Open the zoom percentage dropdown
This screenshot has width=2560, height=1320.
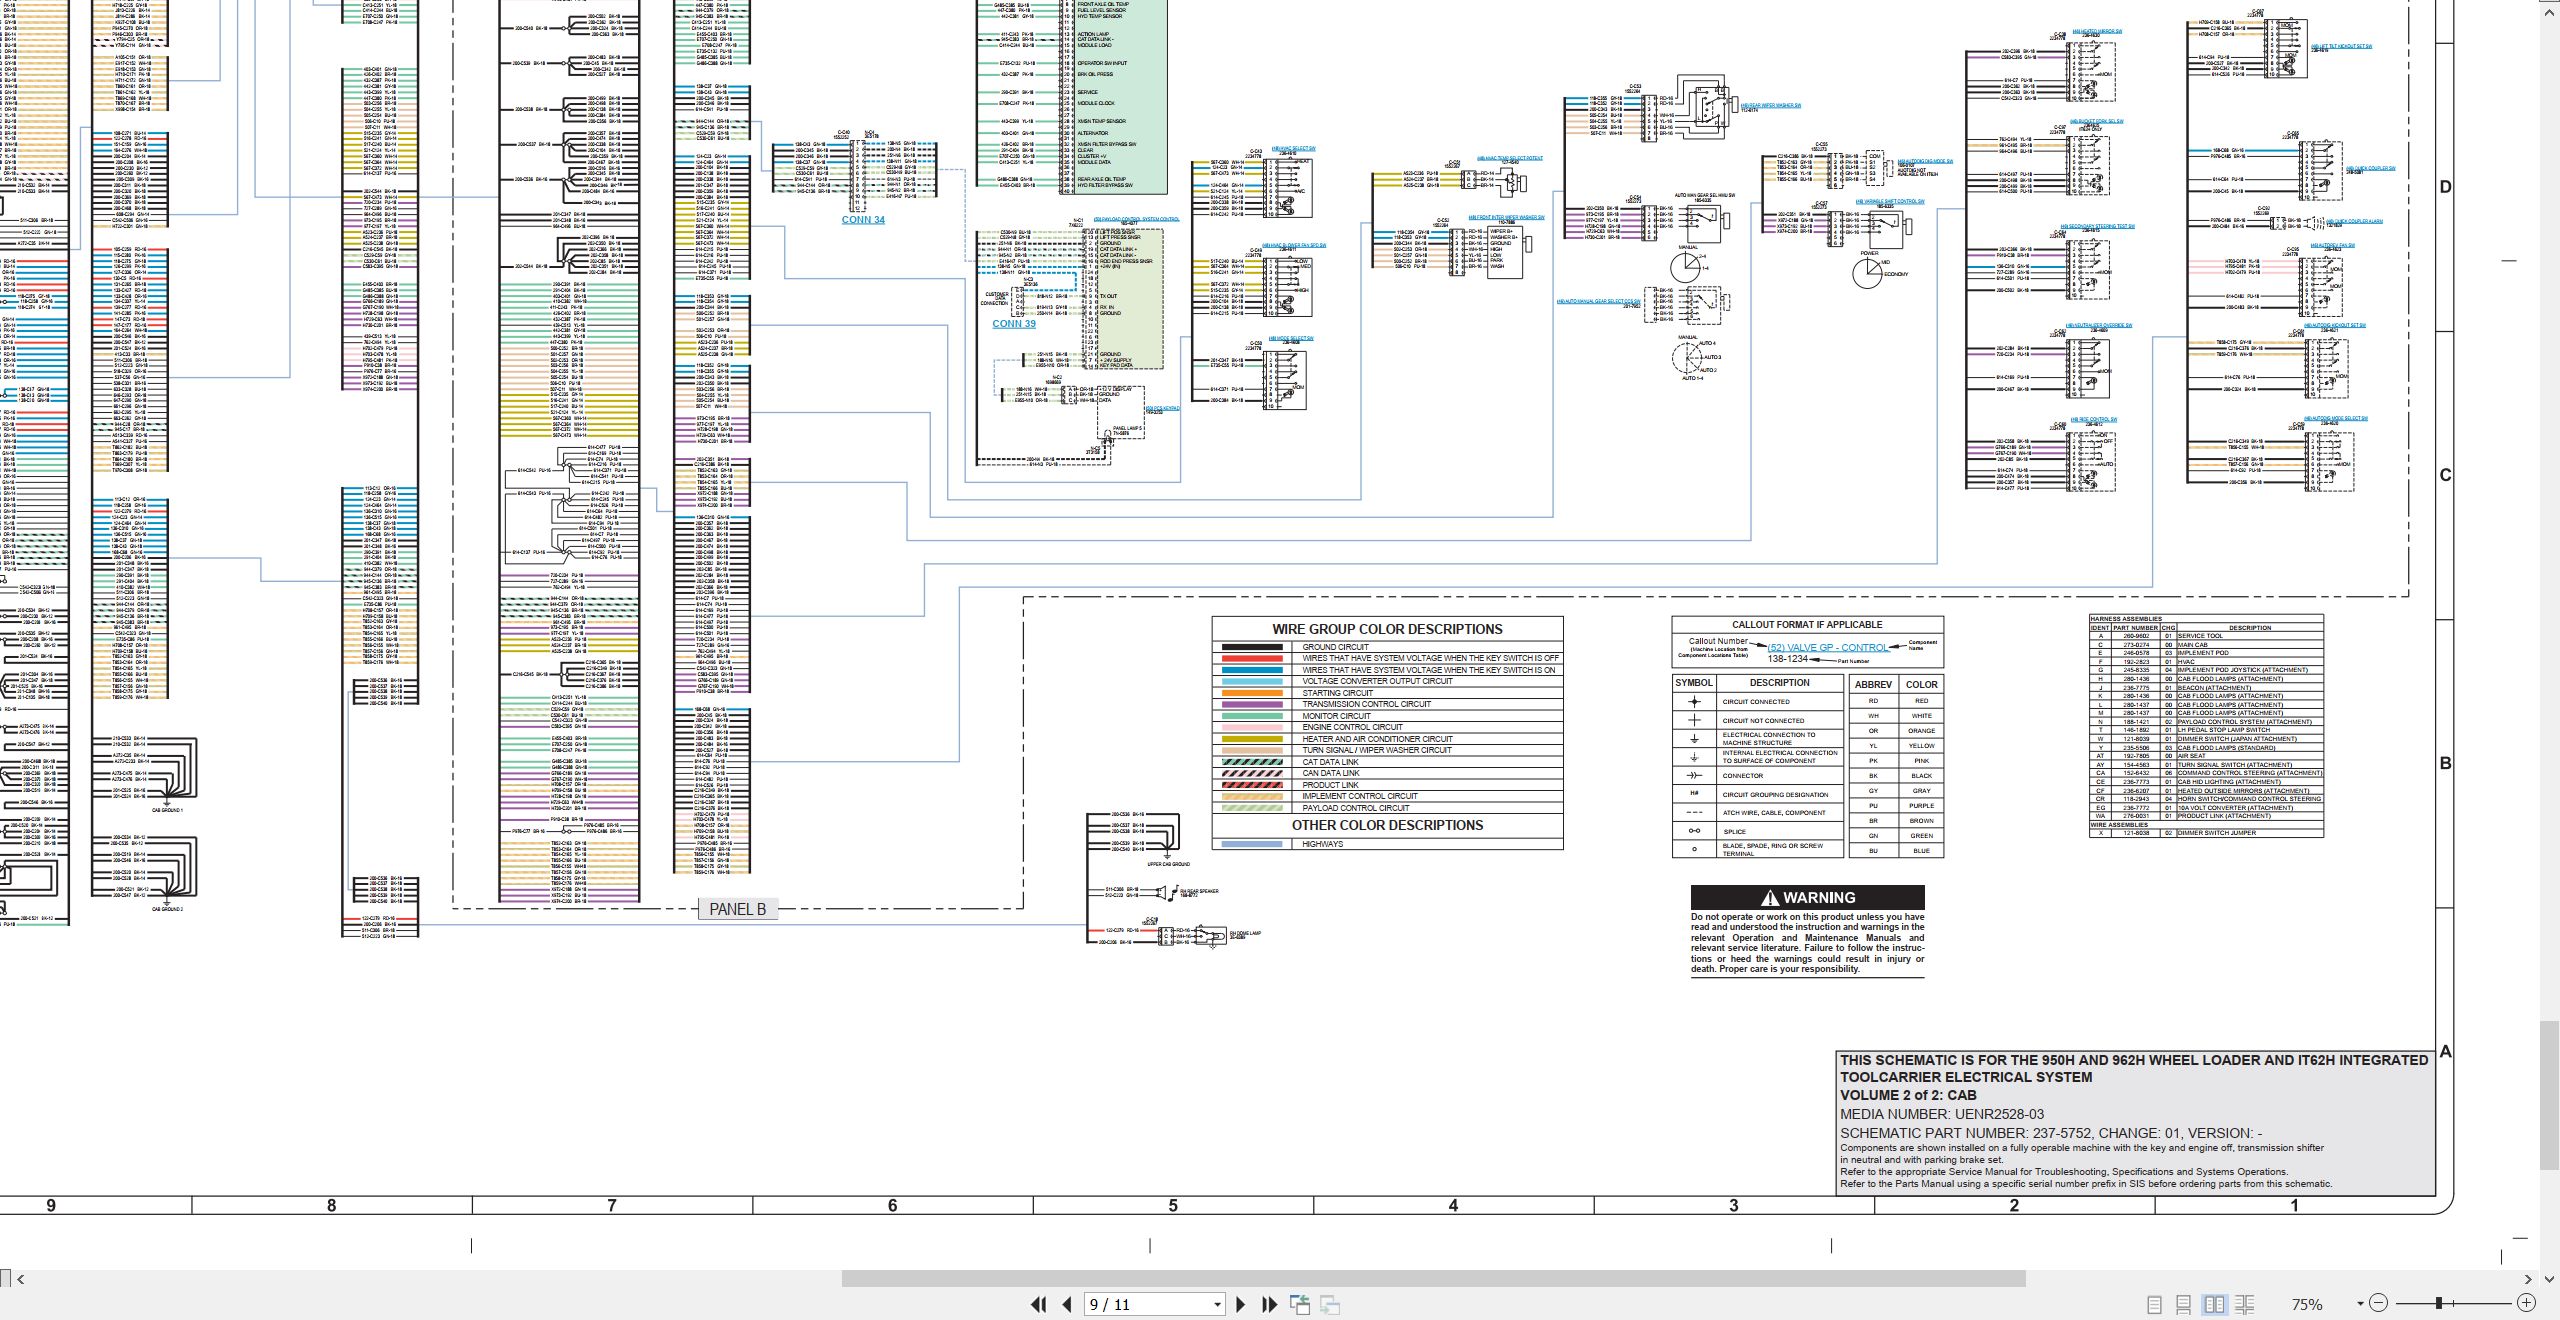(x=2360, y=1304)
